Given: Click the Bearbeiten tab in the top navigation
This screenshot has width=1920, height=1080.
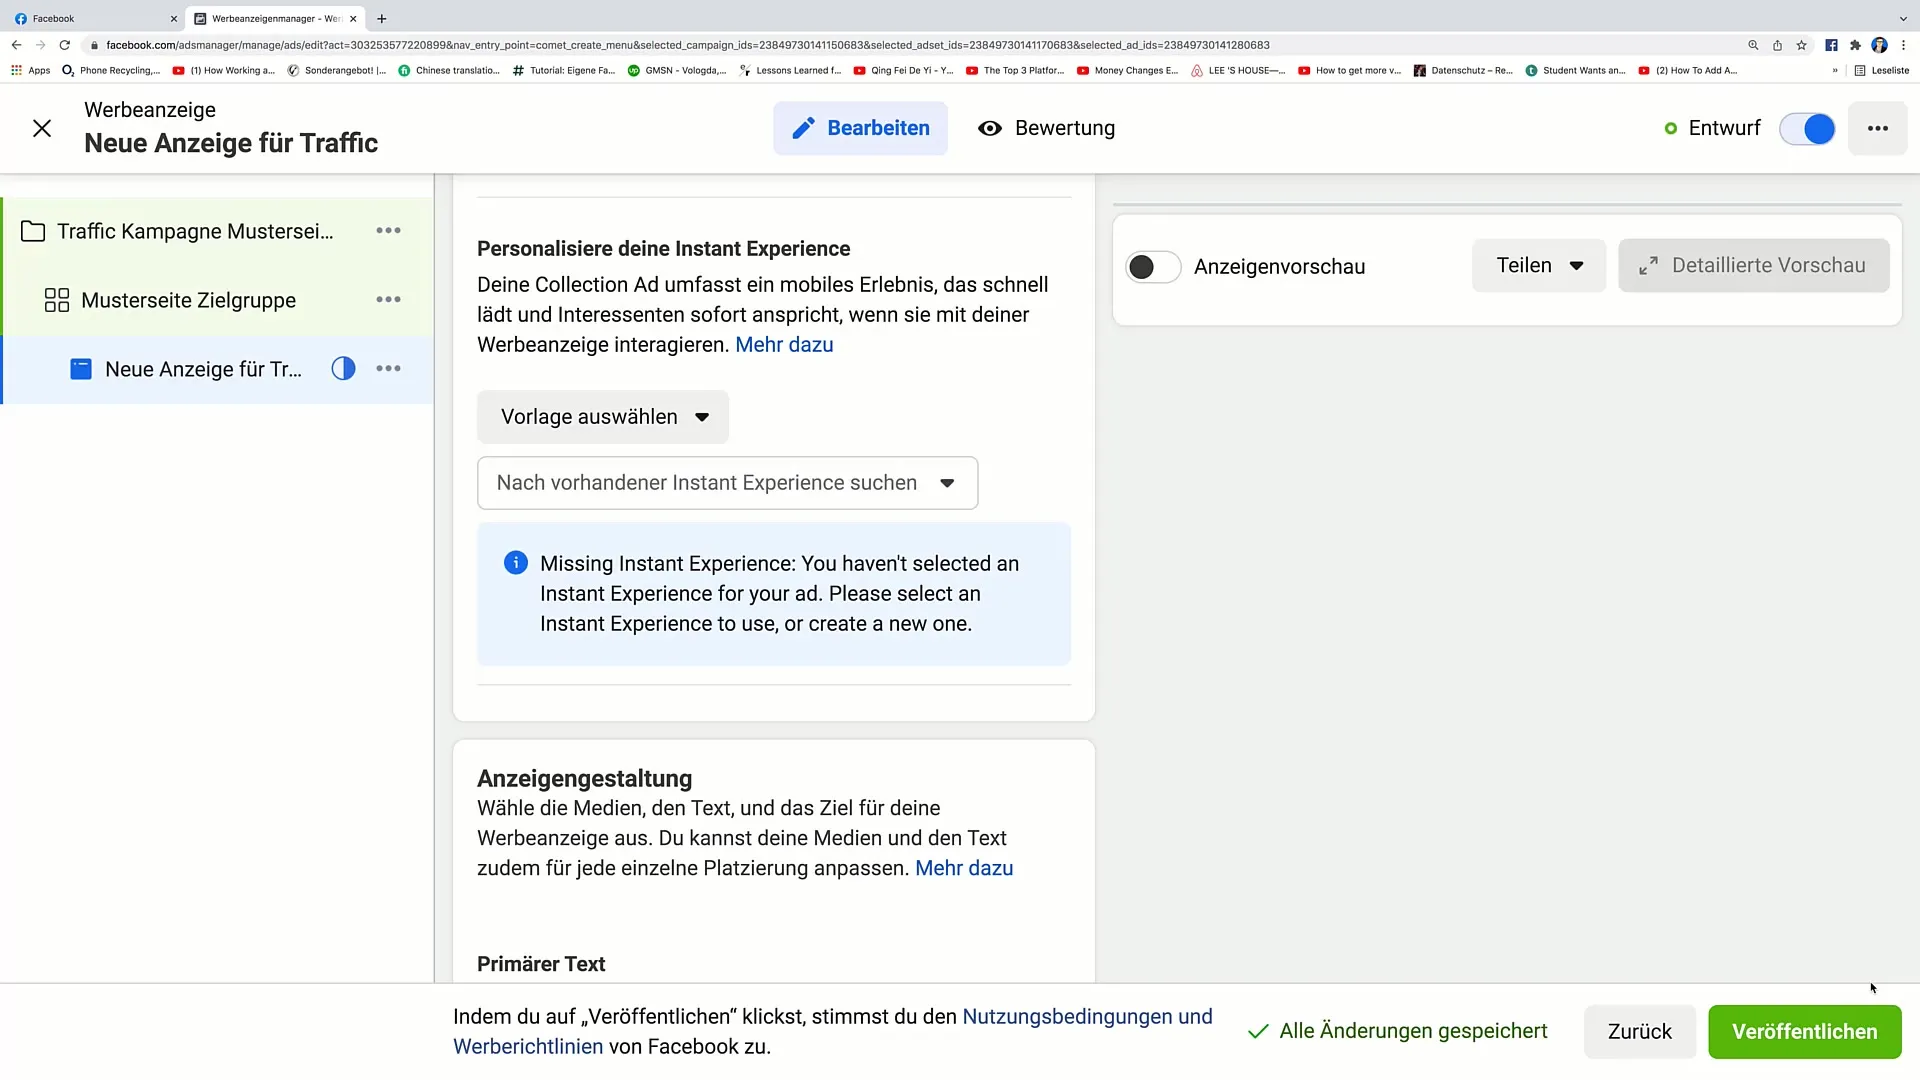Looking at the screenshot, I should (861, 128).
